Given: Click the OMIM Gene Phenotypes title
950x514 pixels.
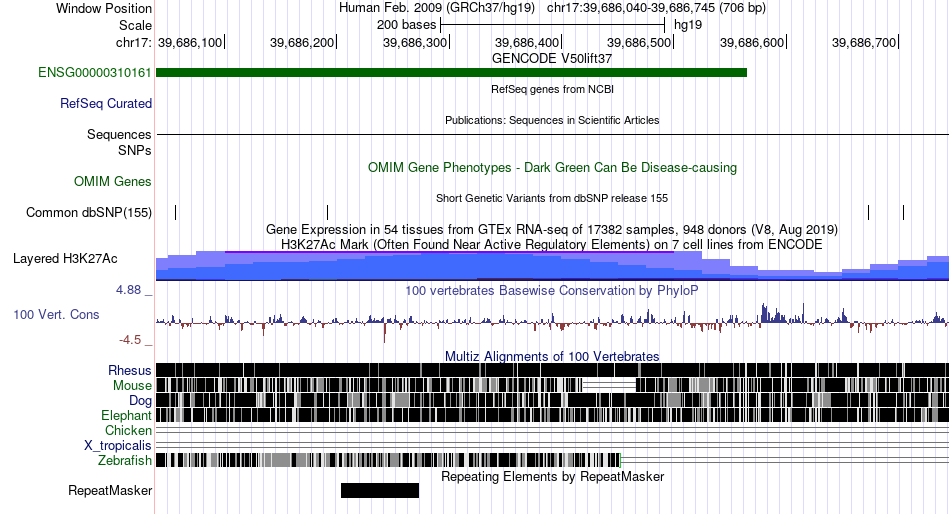Looking at the screenshot, I should click(x=552, y=167).
